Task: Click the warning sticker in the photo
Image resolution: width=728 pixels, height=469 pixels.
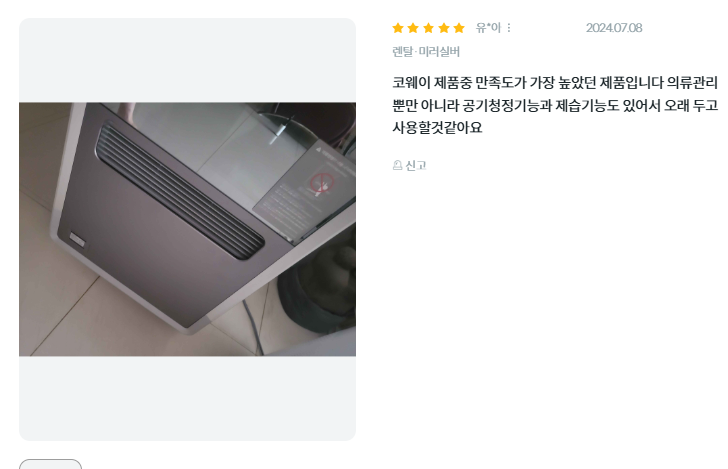Action: 304,190
